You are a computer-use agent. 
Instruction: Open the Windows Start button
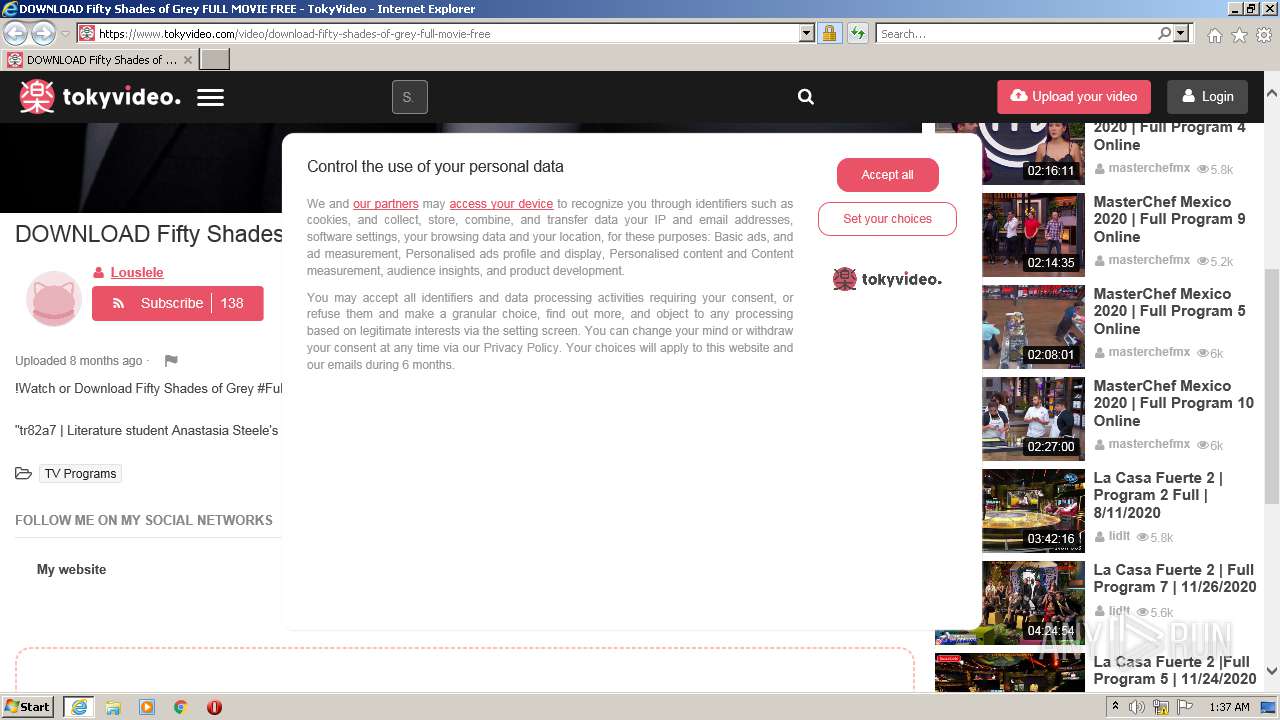27,707
